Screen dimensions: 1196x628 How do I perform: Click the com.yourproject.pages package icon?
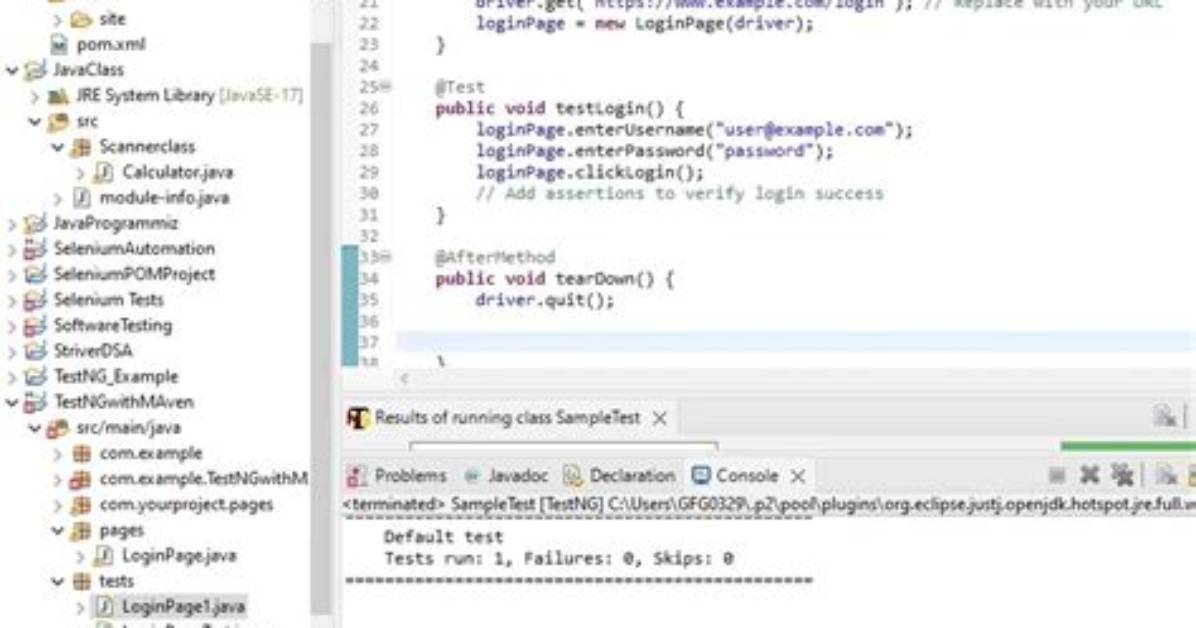pyautogui.click(x=81, y=504)
